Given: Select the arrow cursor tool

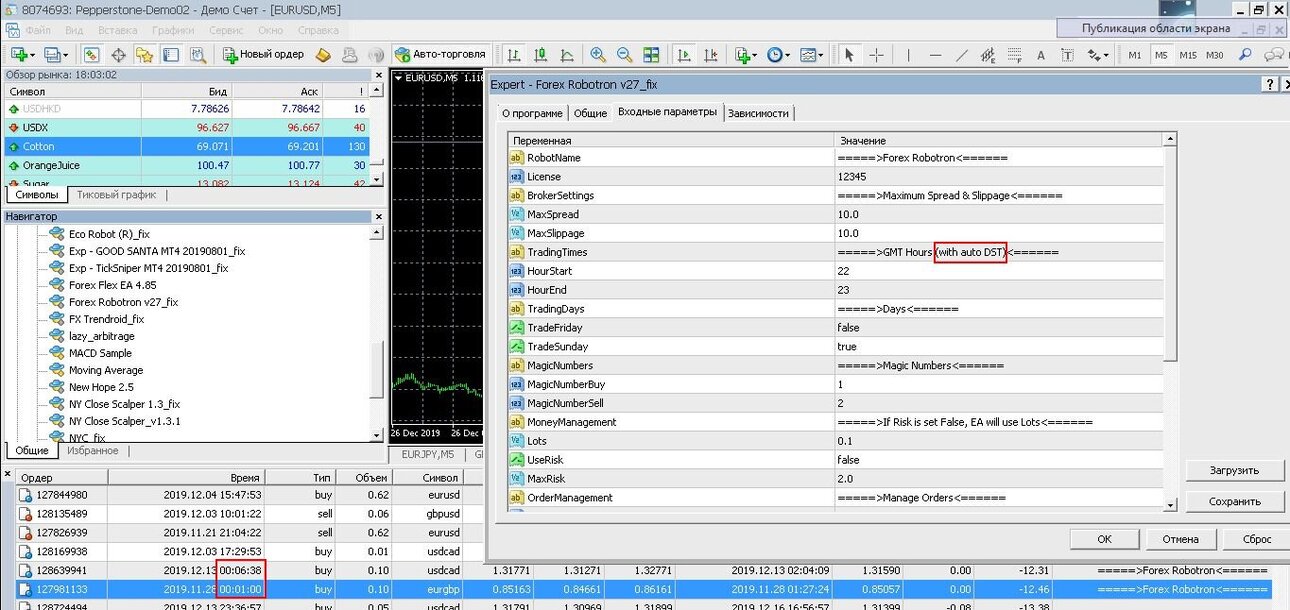Looking at the screenshot, I should pos(849,55).
